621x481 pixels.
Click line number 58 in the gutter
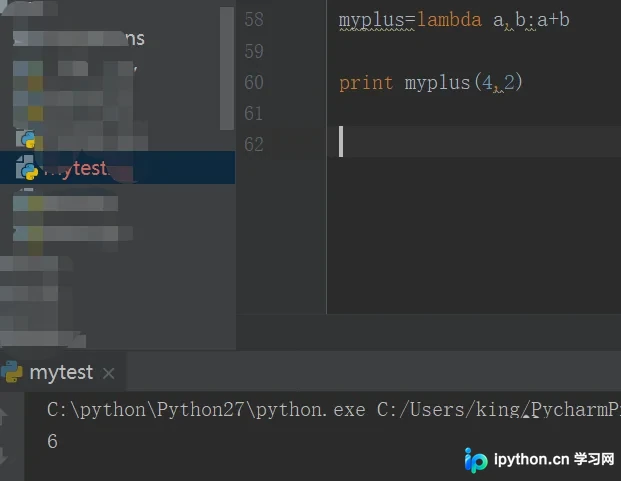(254, 19)
